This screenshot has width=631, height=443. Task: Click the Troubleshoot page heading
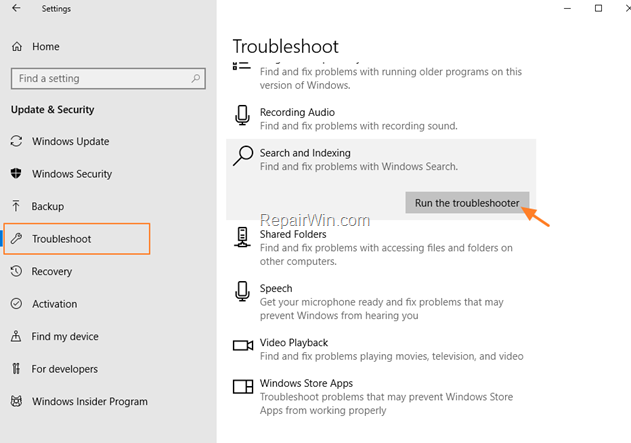click(286, 46)
